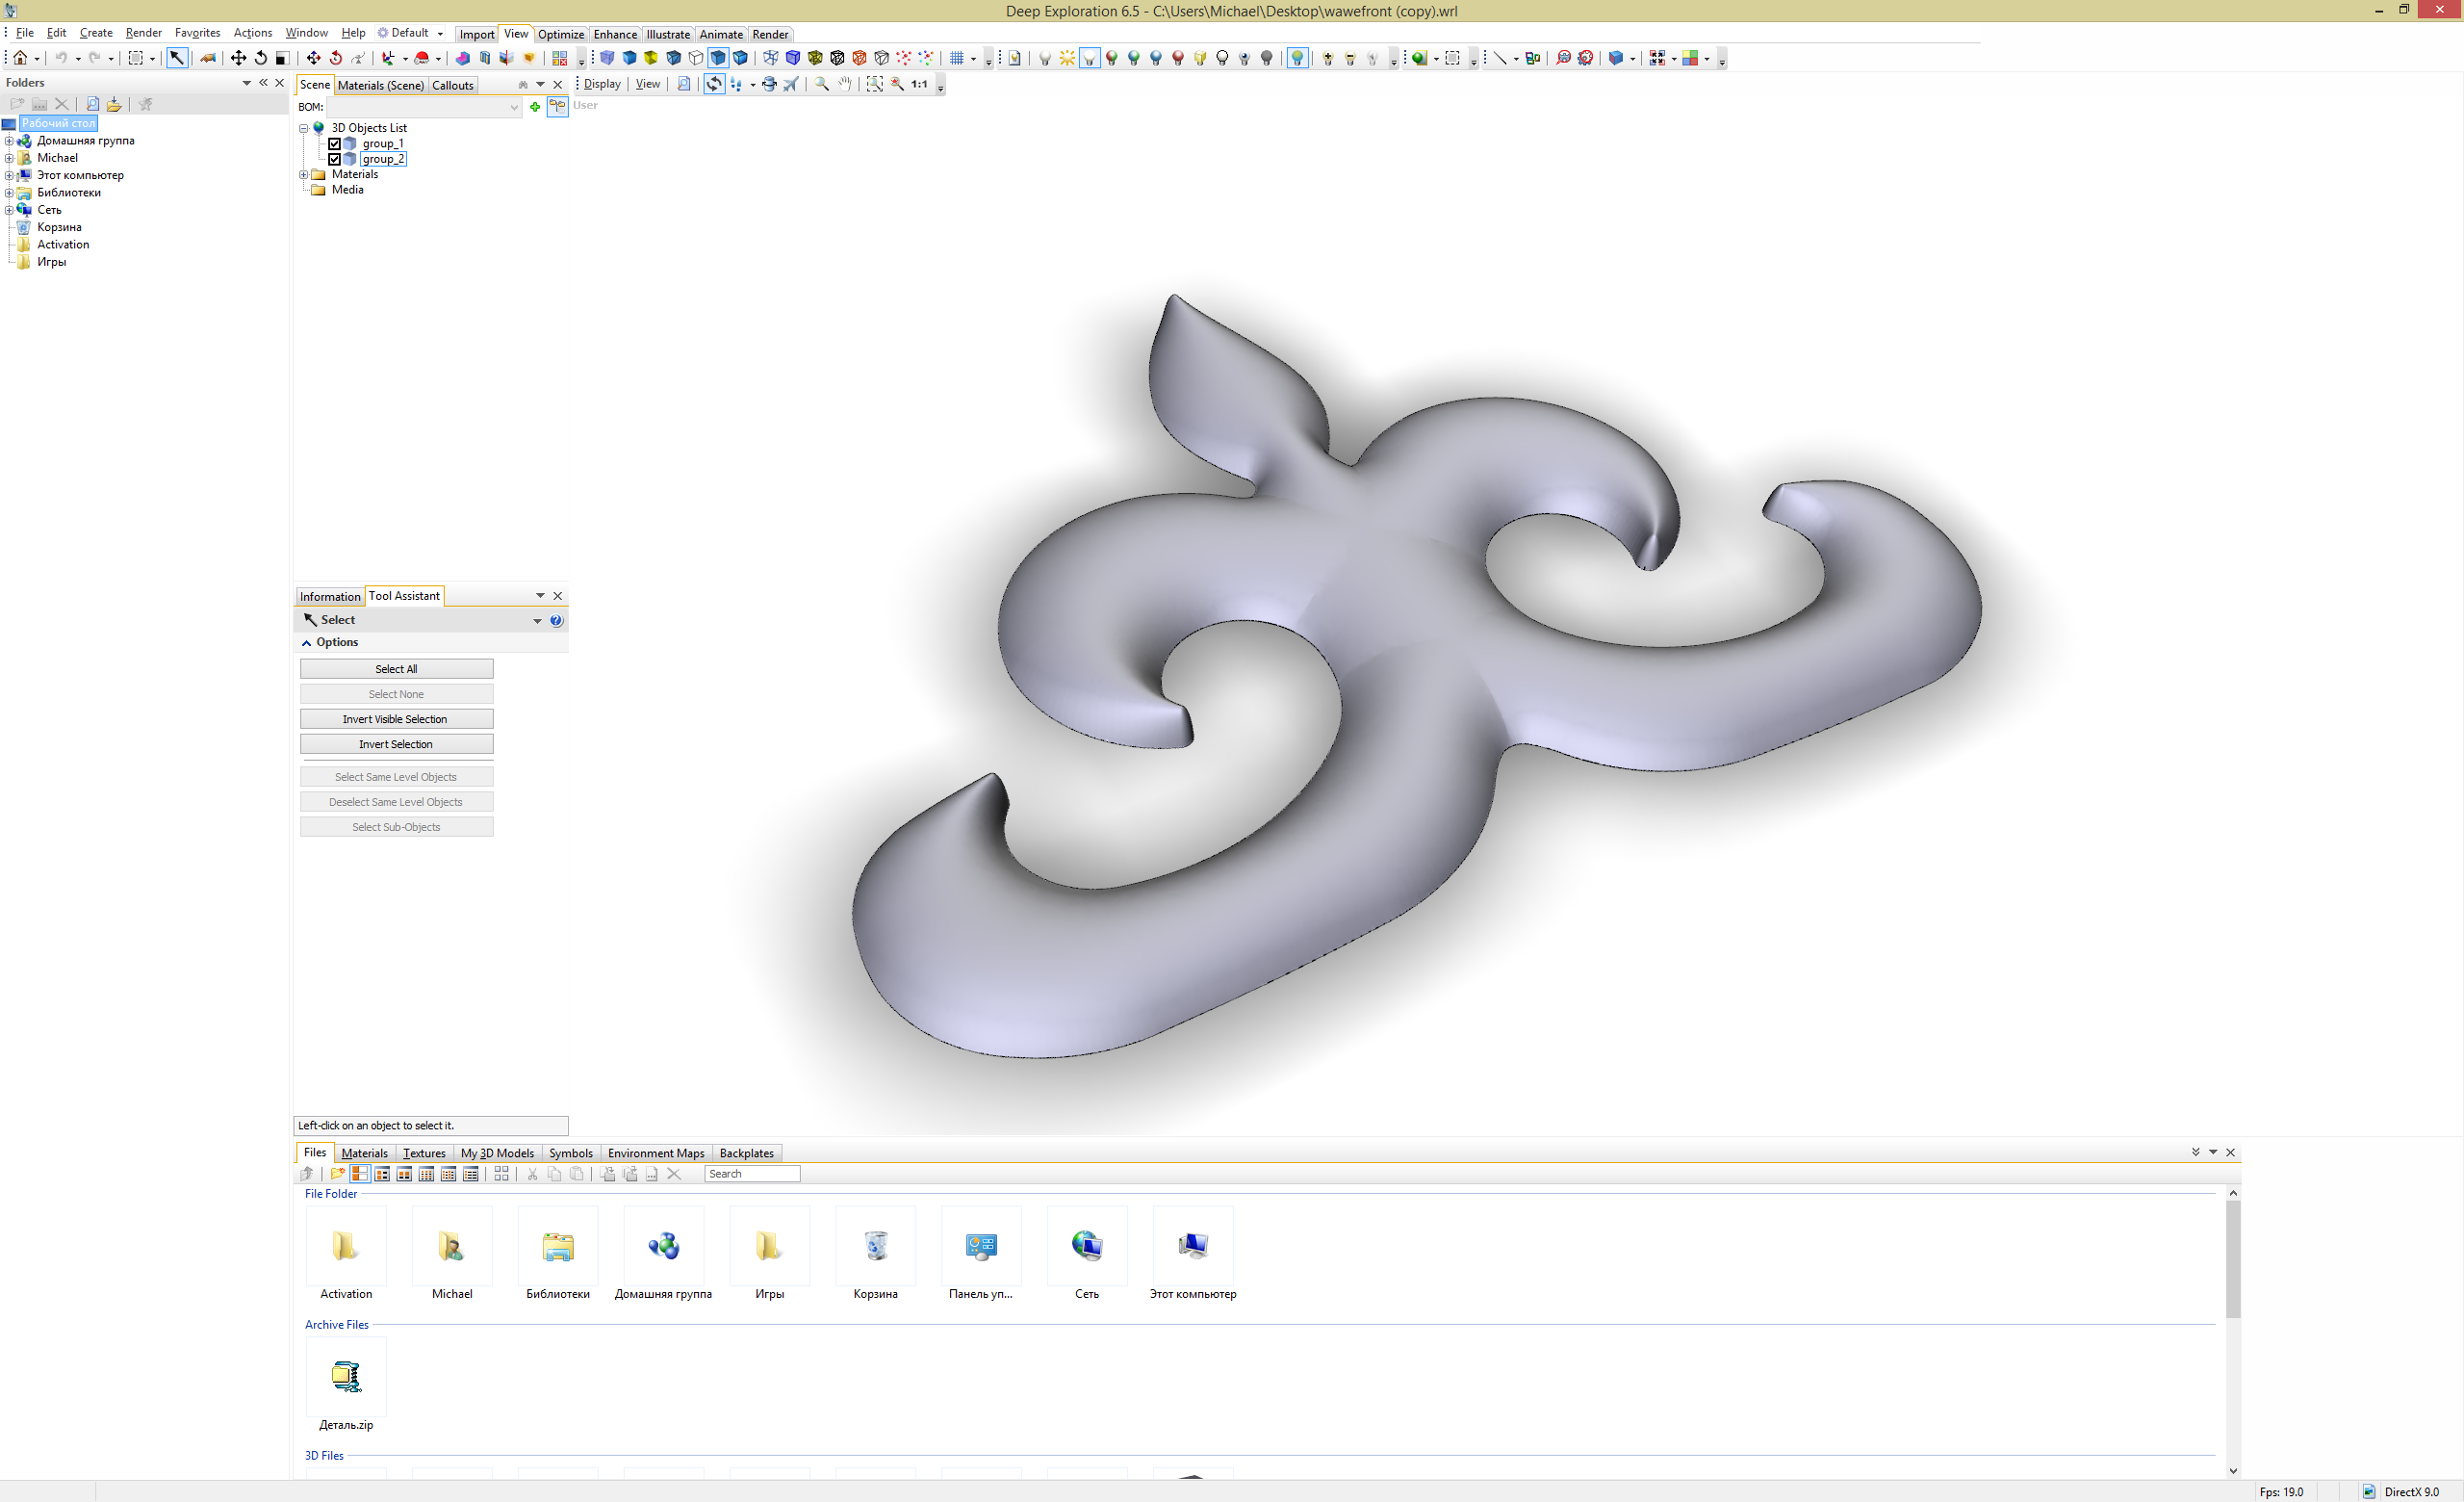Viewport: 2464px width, 1502px height.
Task: Click the Search field in Files panel
Action: tap(751, 1174)
